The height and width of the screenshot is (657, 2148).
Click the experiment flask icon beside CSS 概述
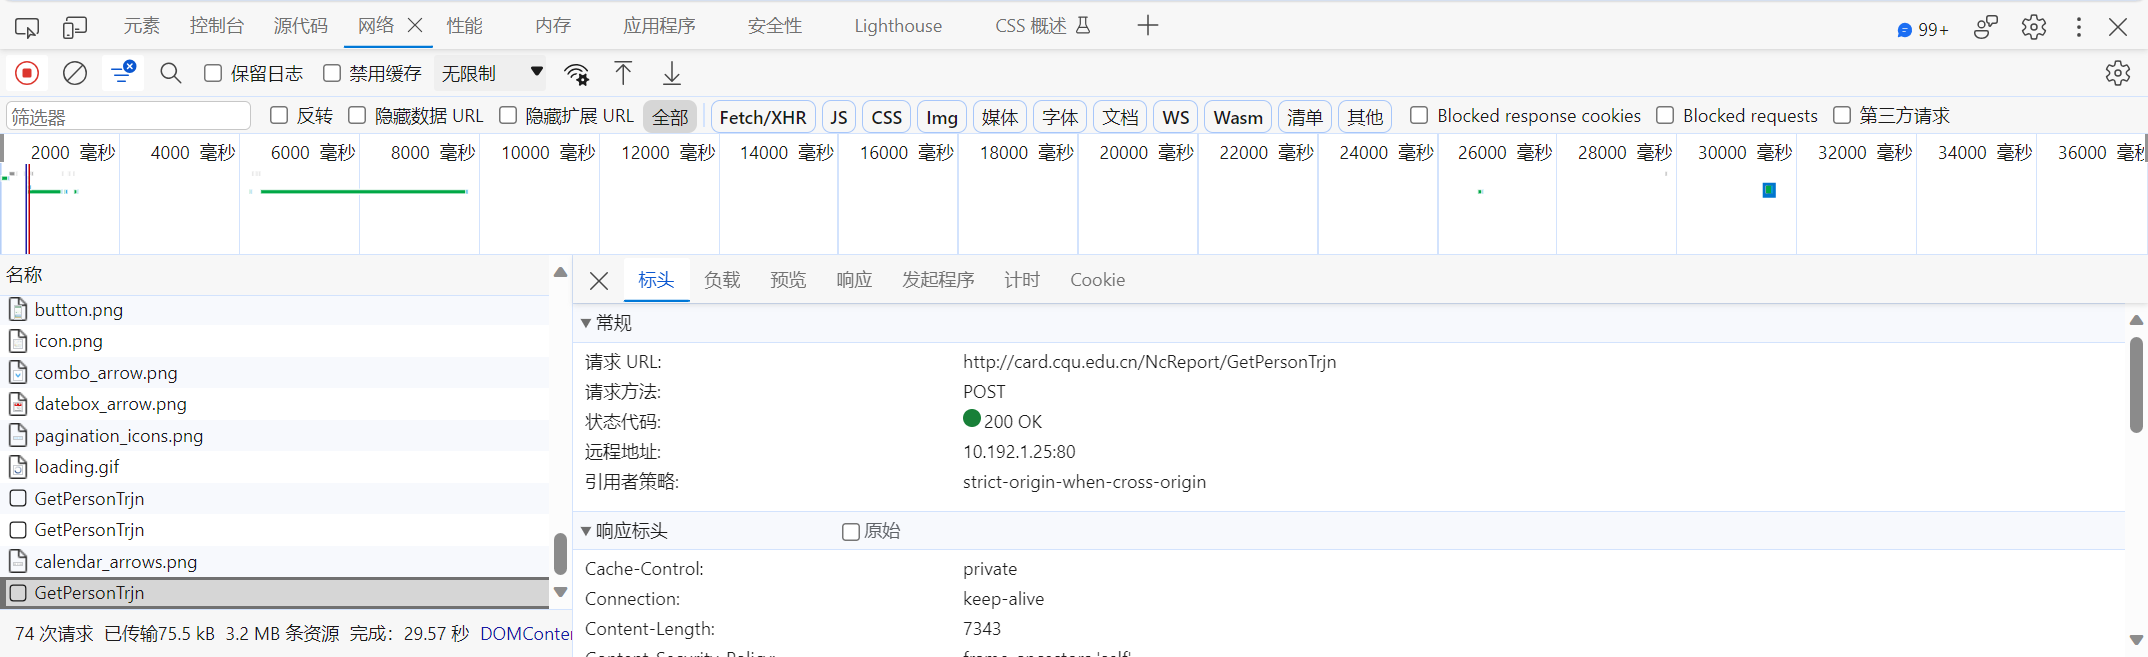coord(1083,26)
